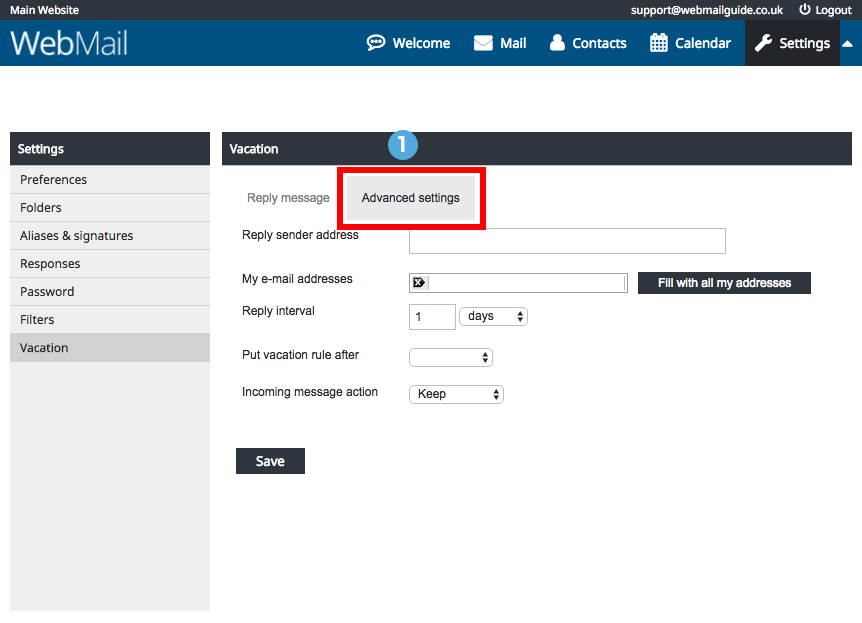Click the Put vacation rule after label
Image resolution: width=862 pixels, height=623 pixels.
(x=300, y=355)
